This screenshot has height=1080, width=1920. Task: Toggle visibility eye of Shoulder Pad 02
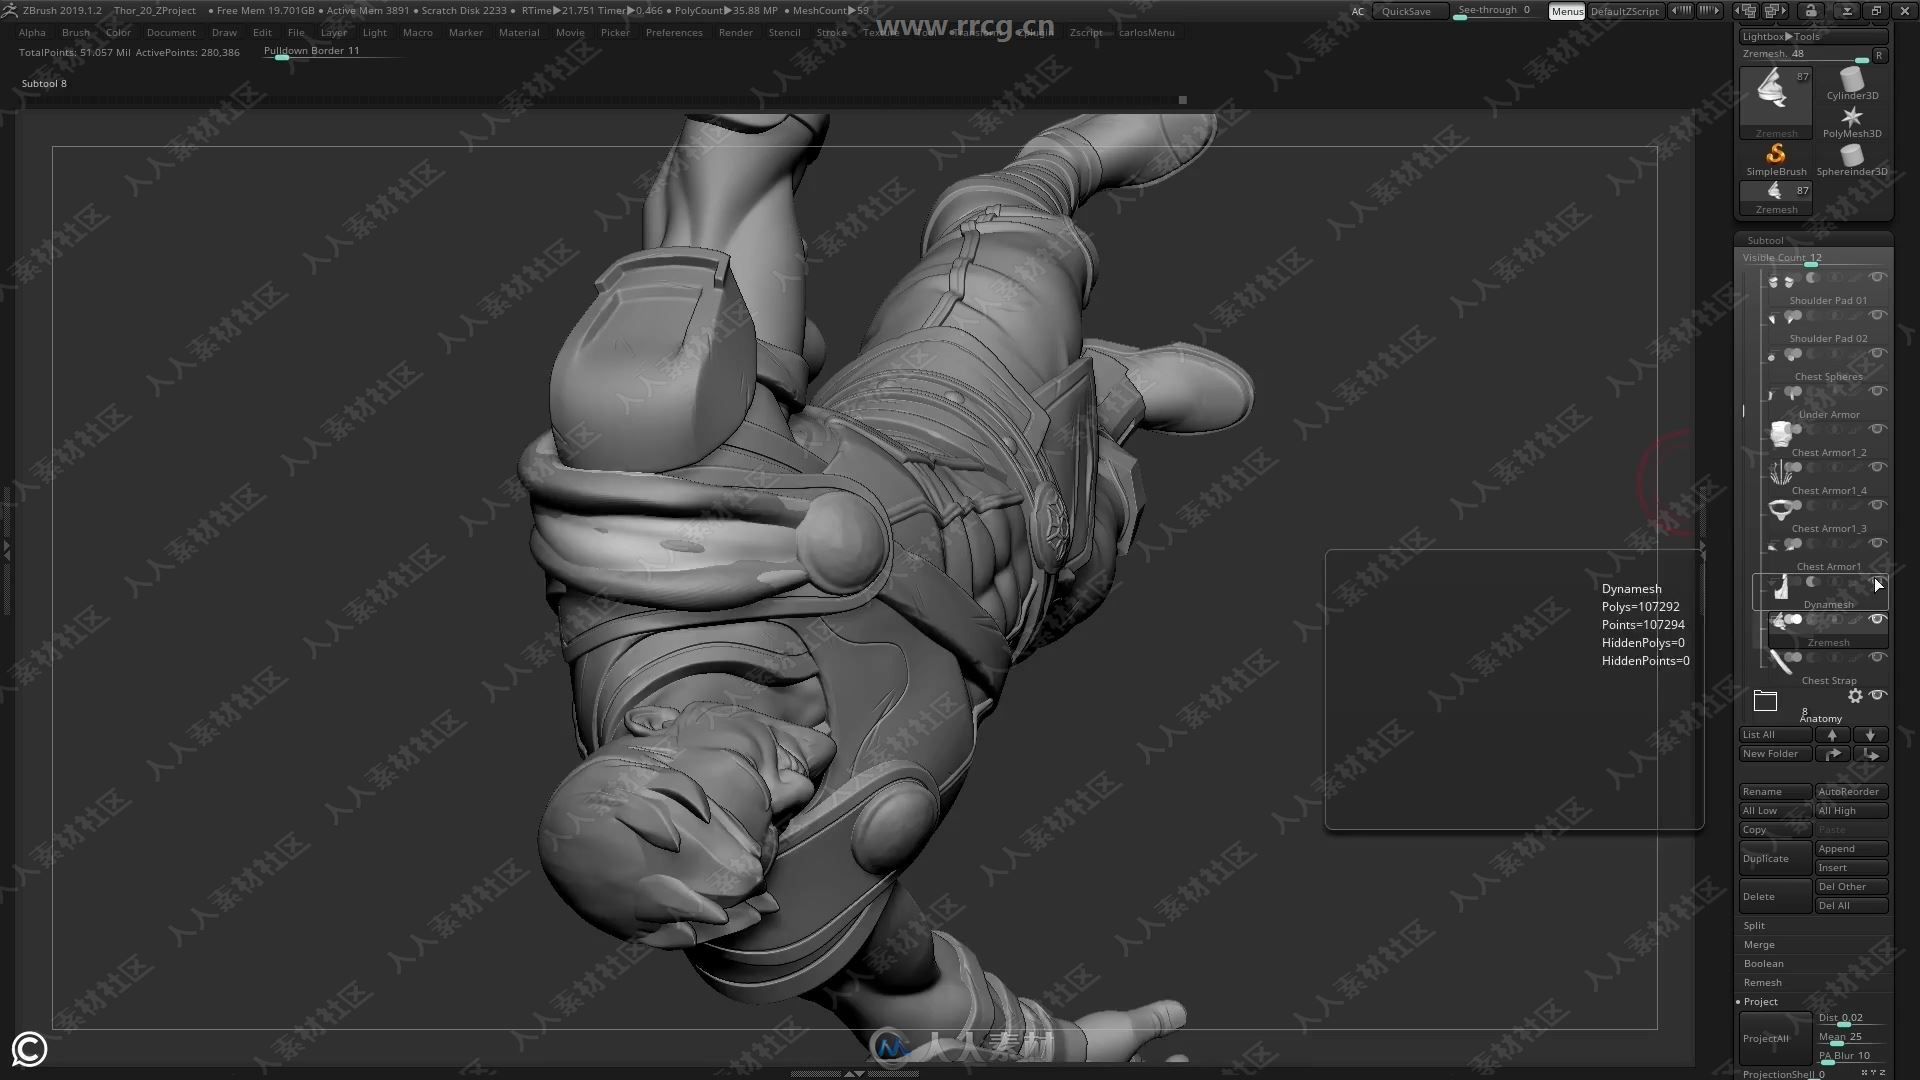(x=1877, y=316)
